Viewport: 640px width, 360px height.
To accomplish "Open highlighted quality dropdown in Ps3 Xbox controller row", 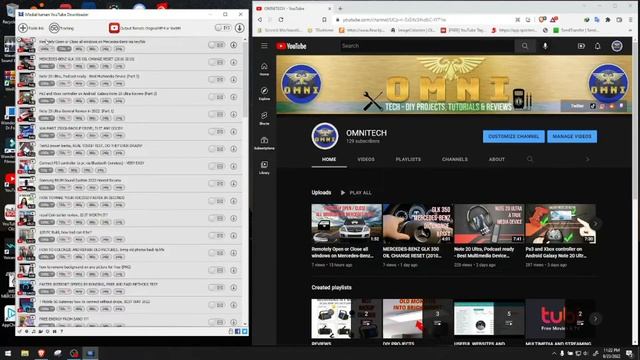I will point(47,101).
